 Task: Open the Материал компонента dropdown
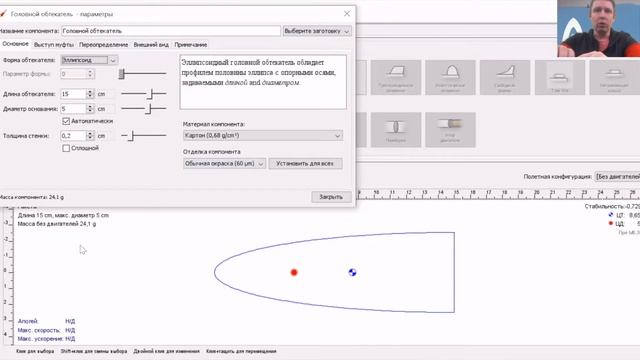pos(263,136)
